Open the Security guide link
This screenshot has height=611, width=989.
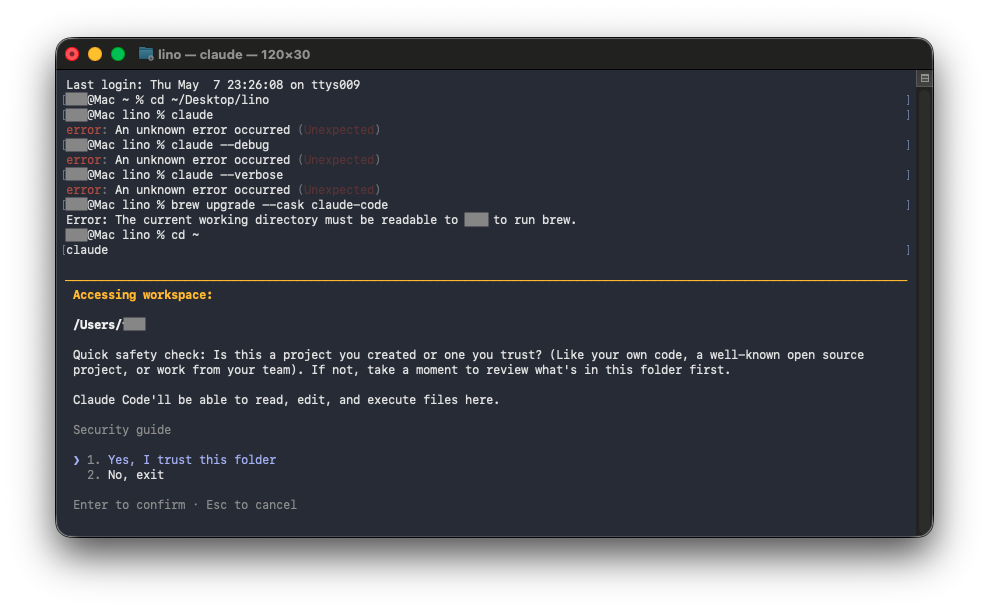click(122, 429)
